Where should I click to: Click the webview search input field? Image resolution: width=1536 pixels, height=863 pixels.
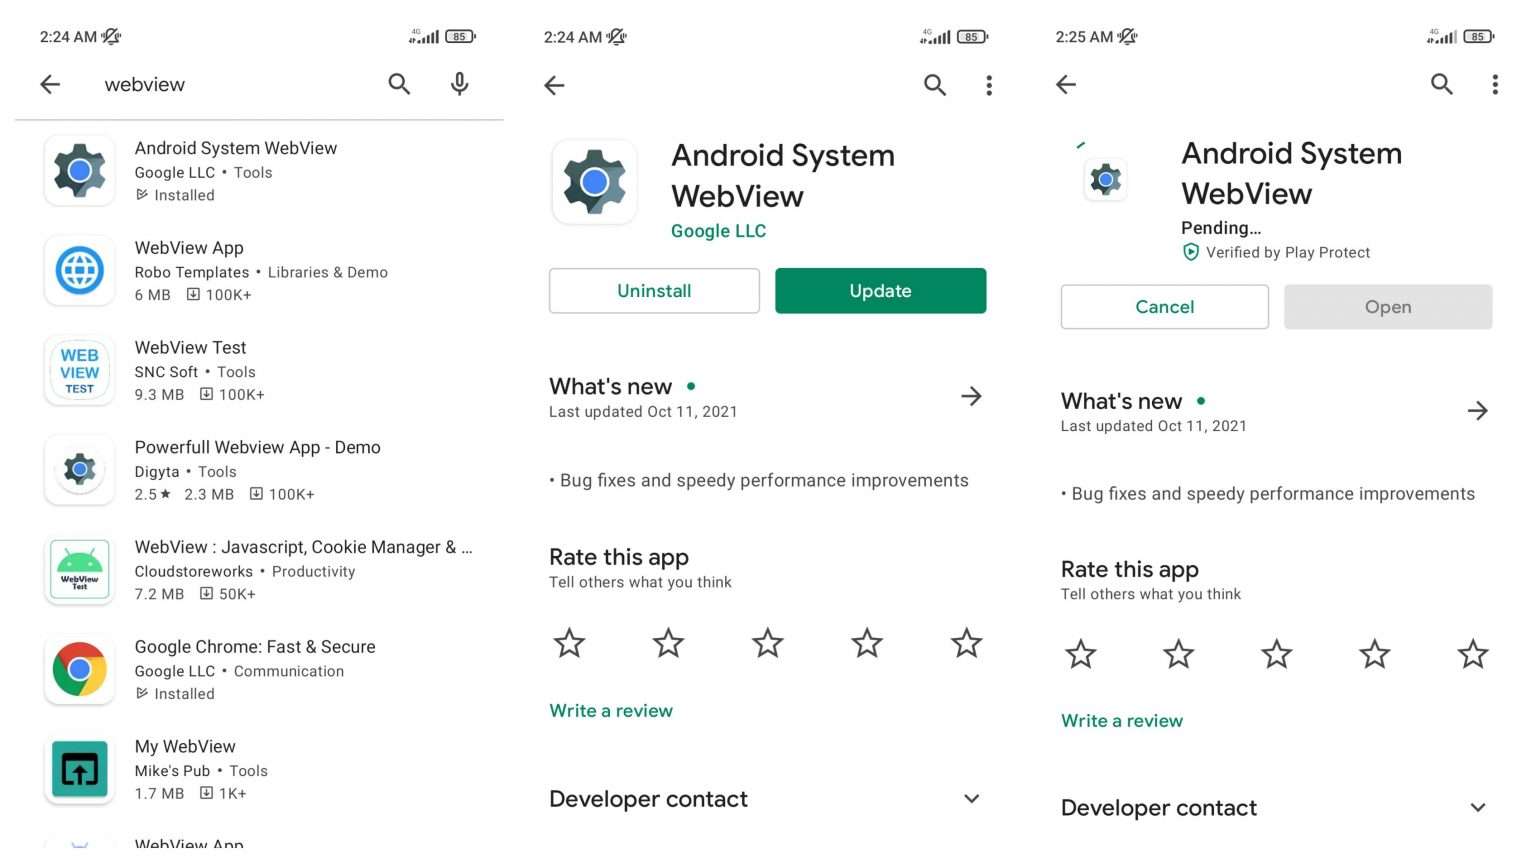click(144, 84)
